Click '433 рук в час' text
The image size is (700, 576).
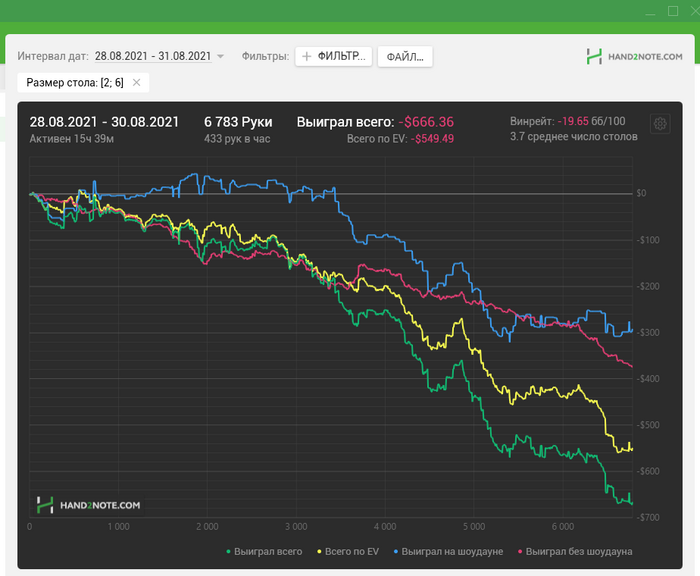pos(237,139)
